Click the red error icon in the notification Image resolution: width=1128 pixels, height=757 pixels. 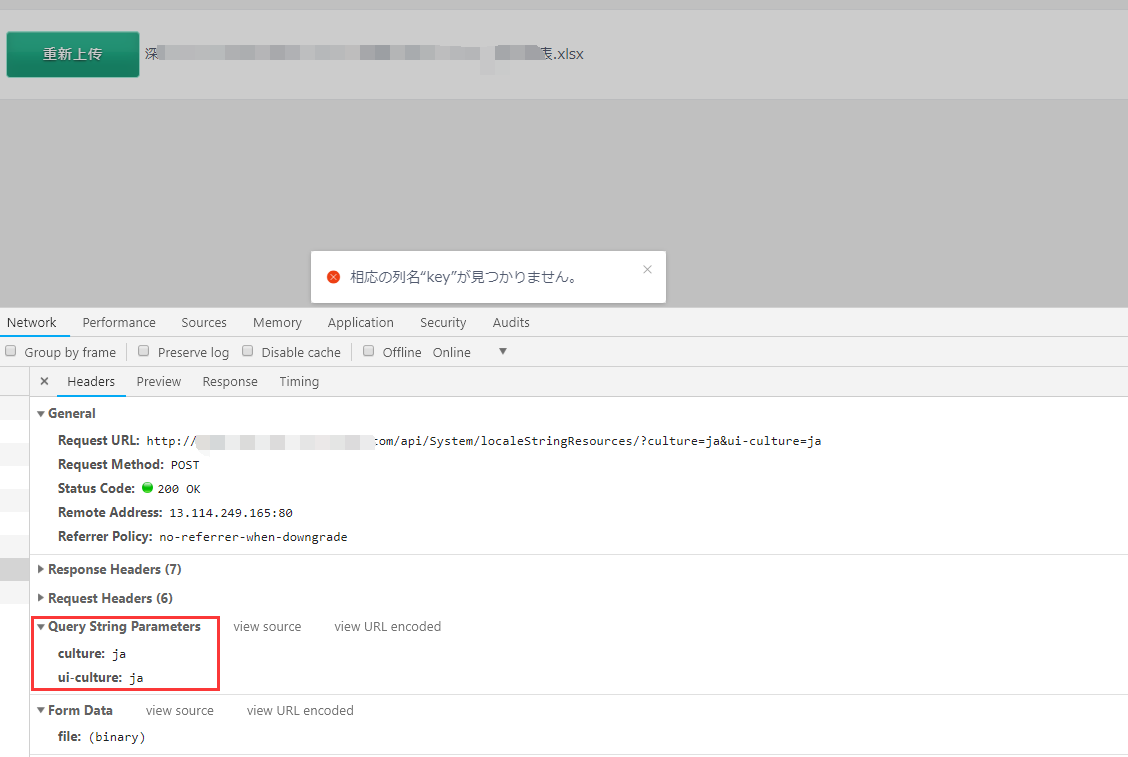tap(333, 277)
